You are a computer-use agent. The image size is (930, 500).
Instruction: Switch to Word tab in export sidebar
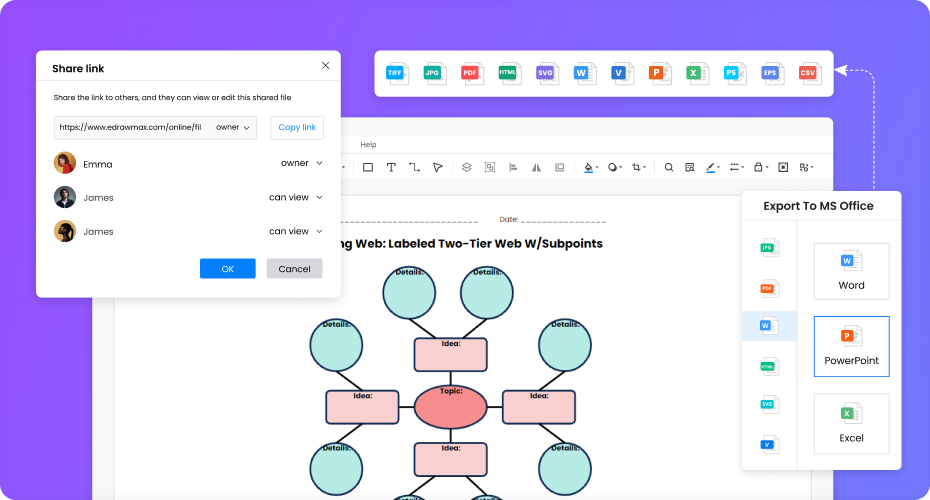[768, 326]
